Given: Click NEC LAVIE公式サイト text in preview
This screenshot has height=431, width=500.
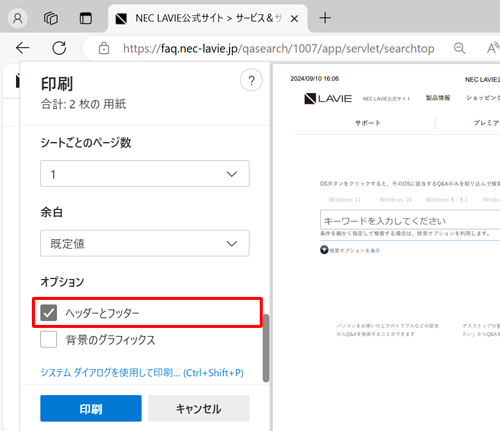Looking at the screenshot, I should point(387,99).
